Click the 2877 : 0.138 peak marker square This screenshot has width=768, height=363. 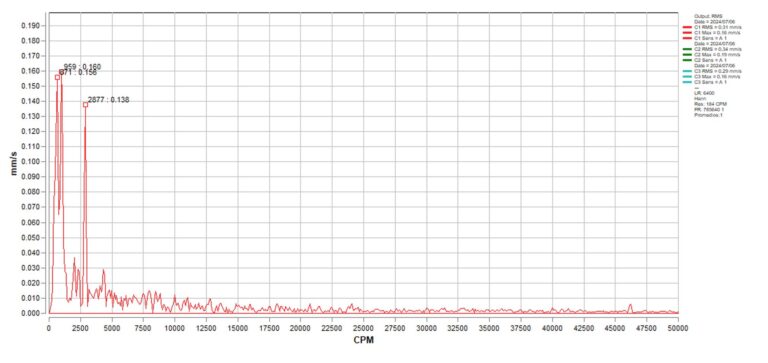point(86,105)
